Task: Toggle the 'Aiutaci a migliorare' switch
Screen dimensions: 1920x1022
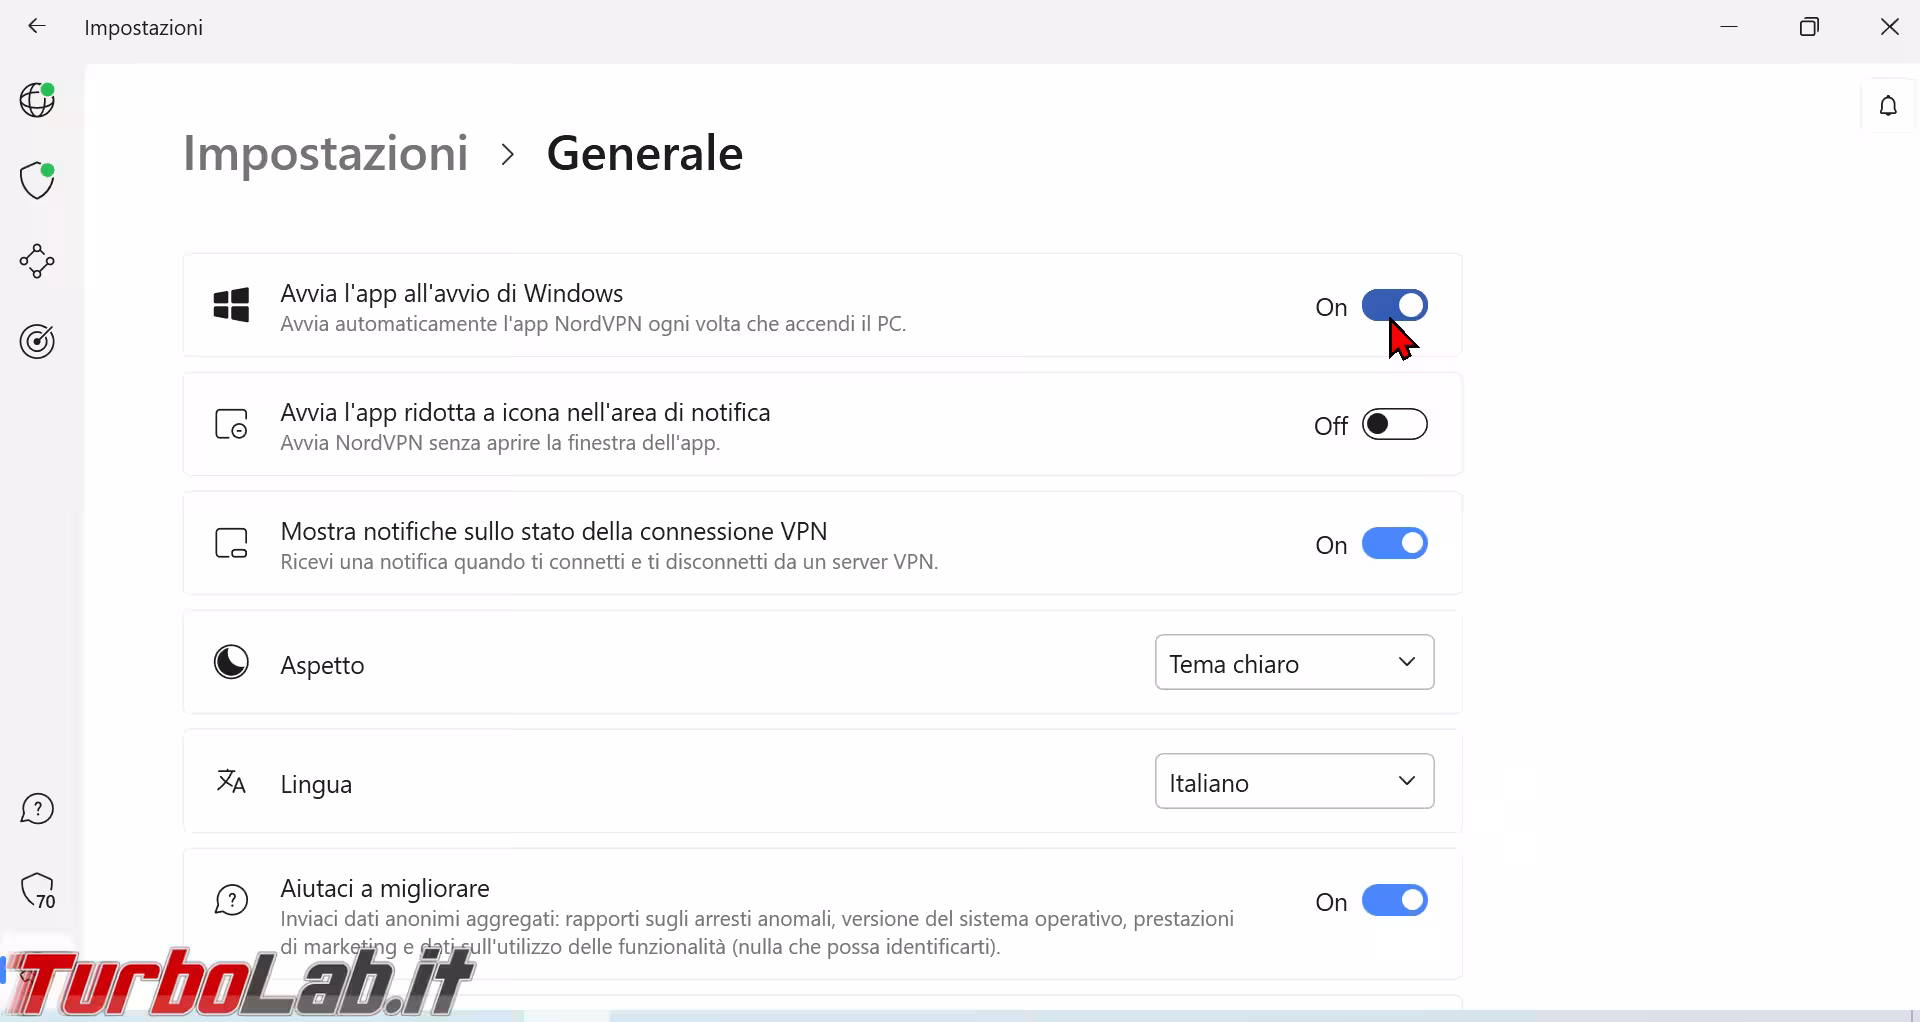Action: 1394,900
